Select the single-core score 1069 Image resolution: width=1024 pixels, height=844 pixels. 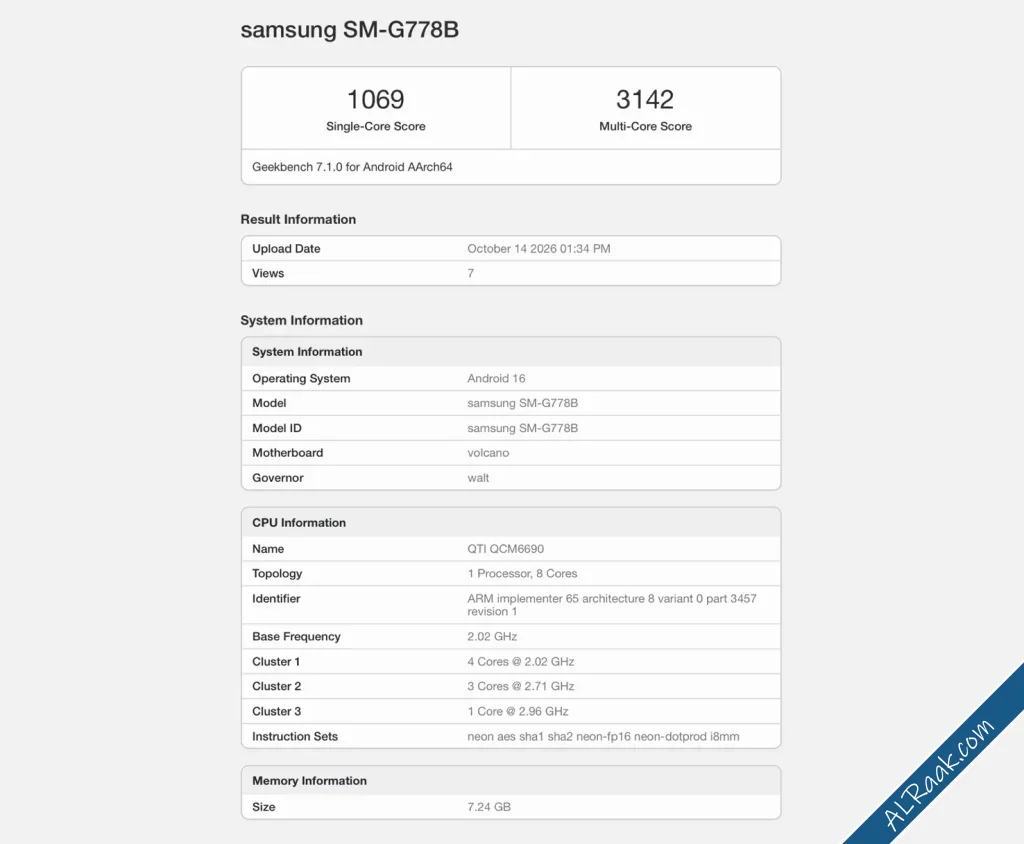pos(376,99)
